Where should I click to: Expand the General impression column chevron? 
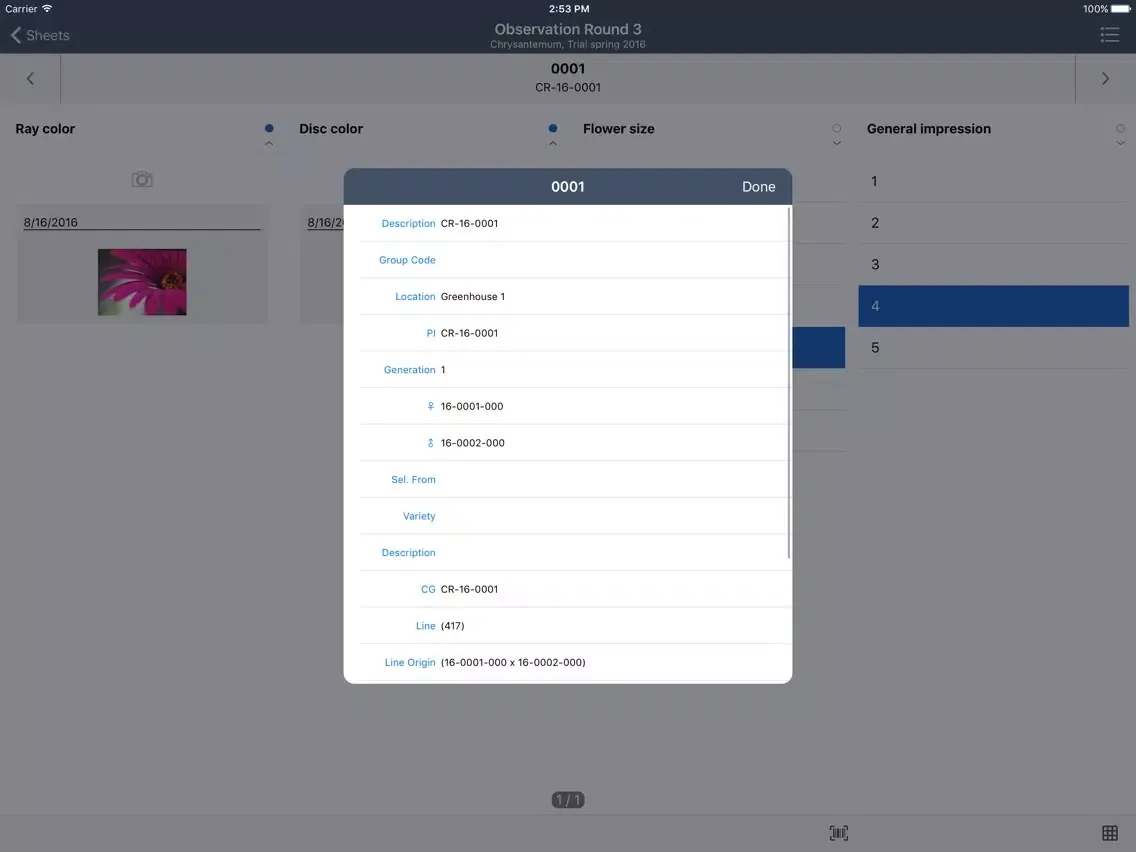(x=1121, y=143)
